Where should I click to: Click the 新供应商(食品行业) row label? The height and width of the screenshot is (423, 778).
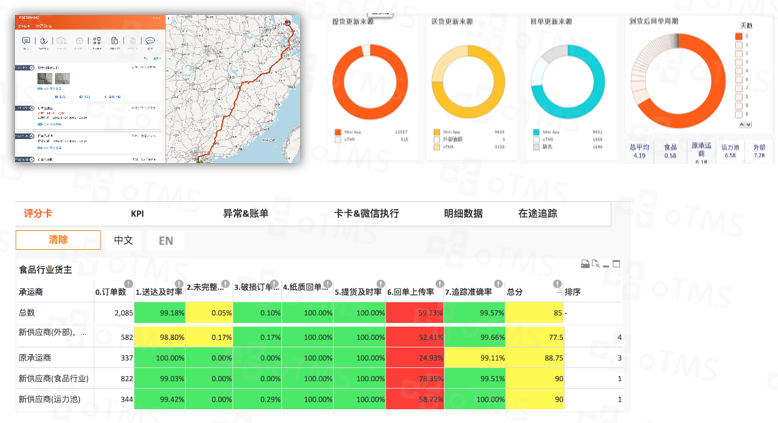click(x=53, y=378)
